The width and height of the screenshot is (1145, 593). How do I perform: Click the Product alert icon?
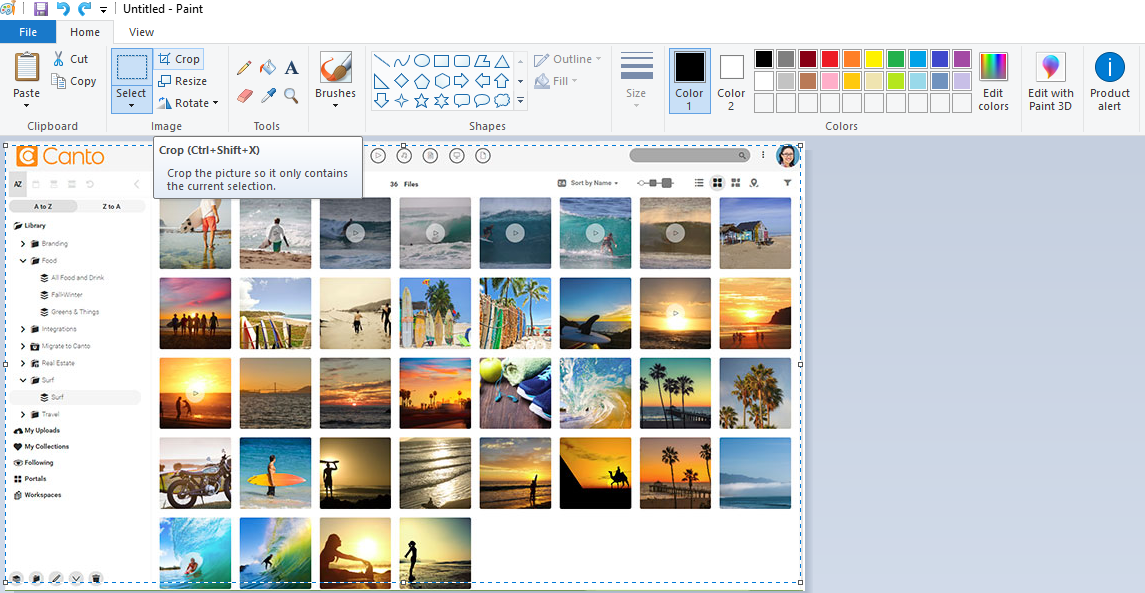(x=1109, y=82)
